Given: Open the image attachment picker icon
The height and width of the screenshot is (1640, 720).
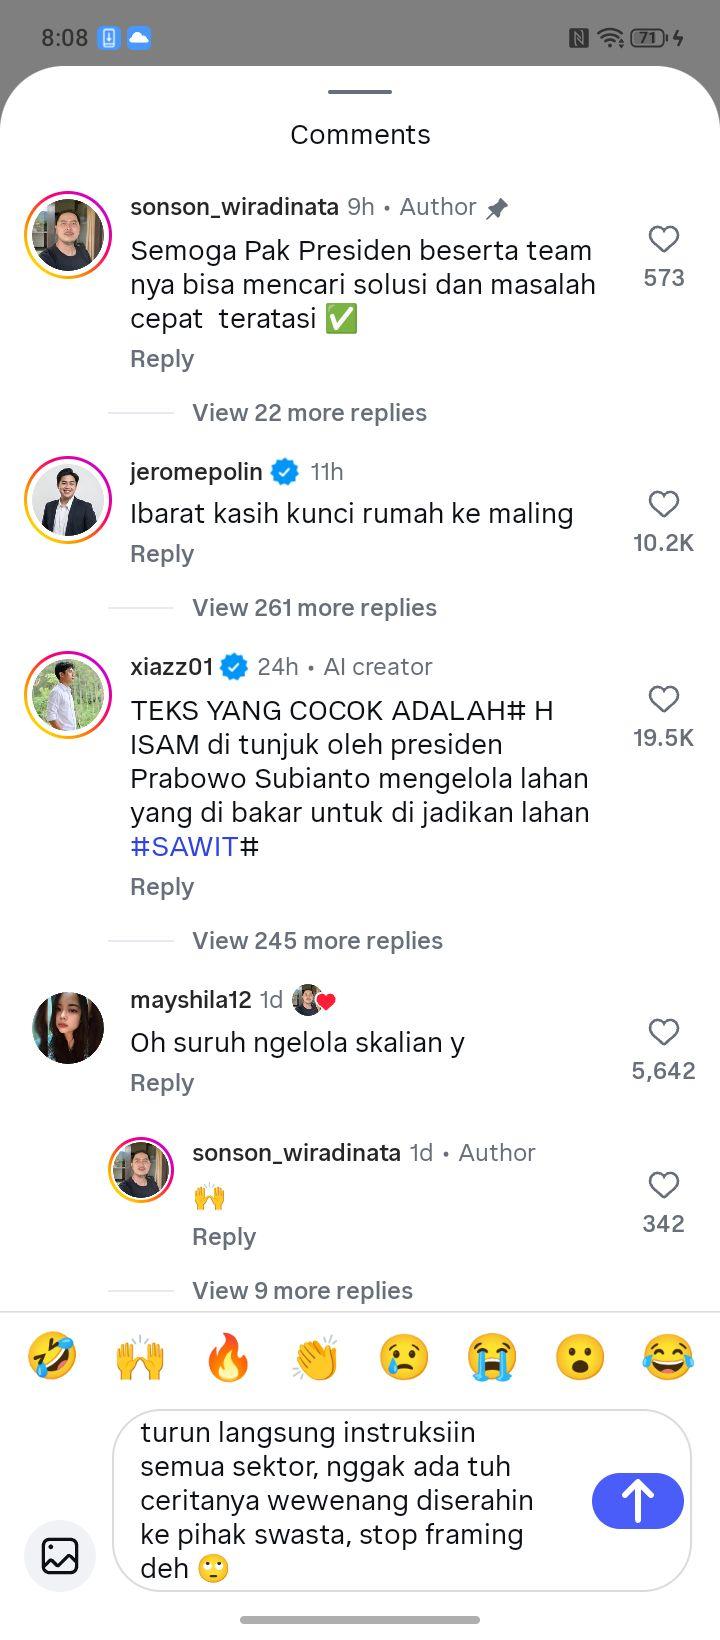Looking at the screenshot, I should pyautogui.click(x=60, y=1556).
